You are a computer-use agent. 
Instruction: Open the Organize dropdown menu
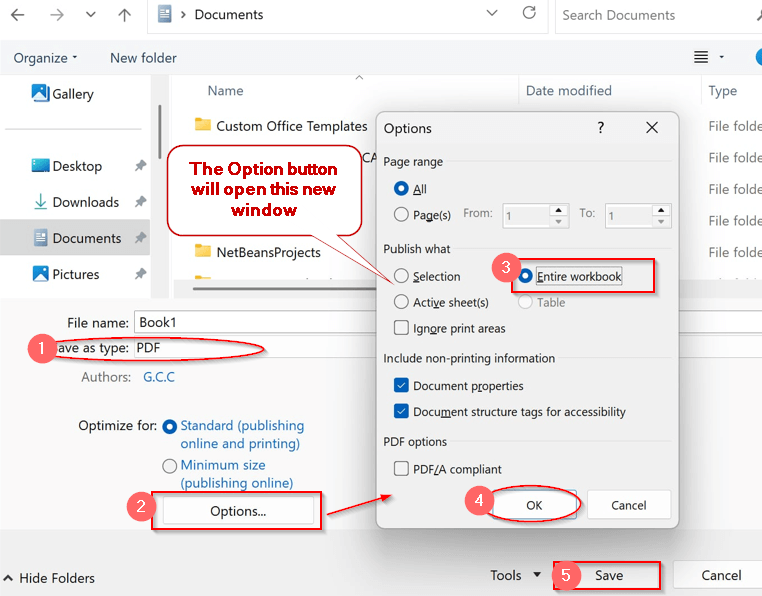[x=46, y=58]
